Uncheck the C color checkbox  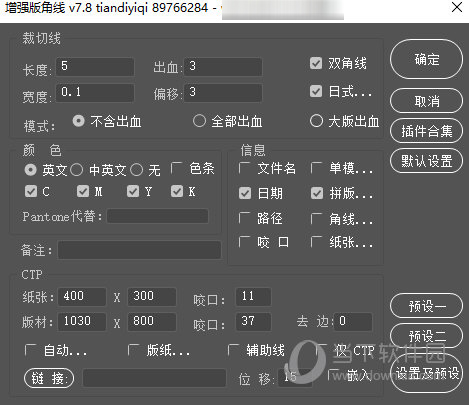click(x=31, y=191)
